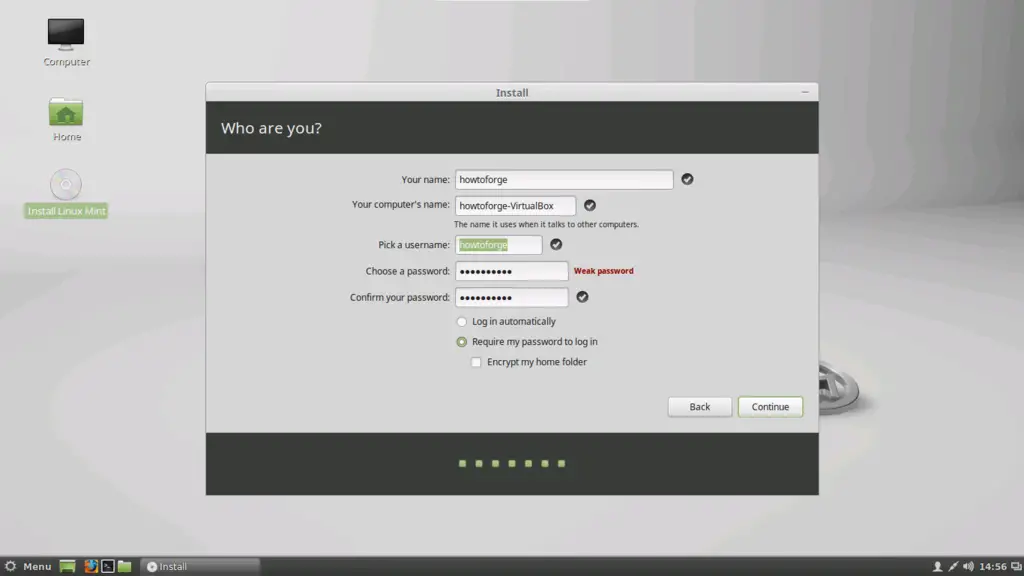Click the Continue button
The height and width of the screenshot is (576, 1024).
tap(770, 407)
